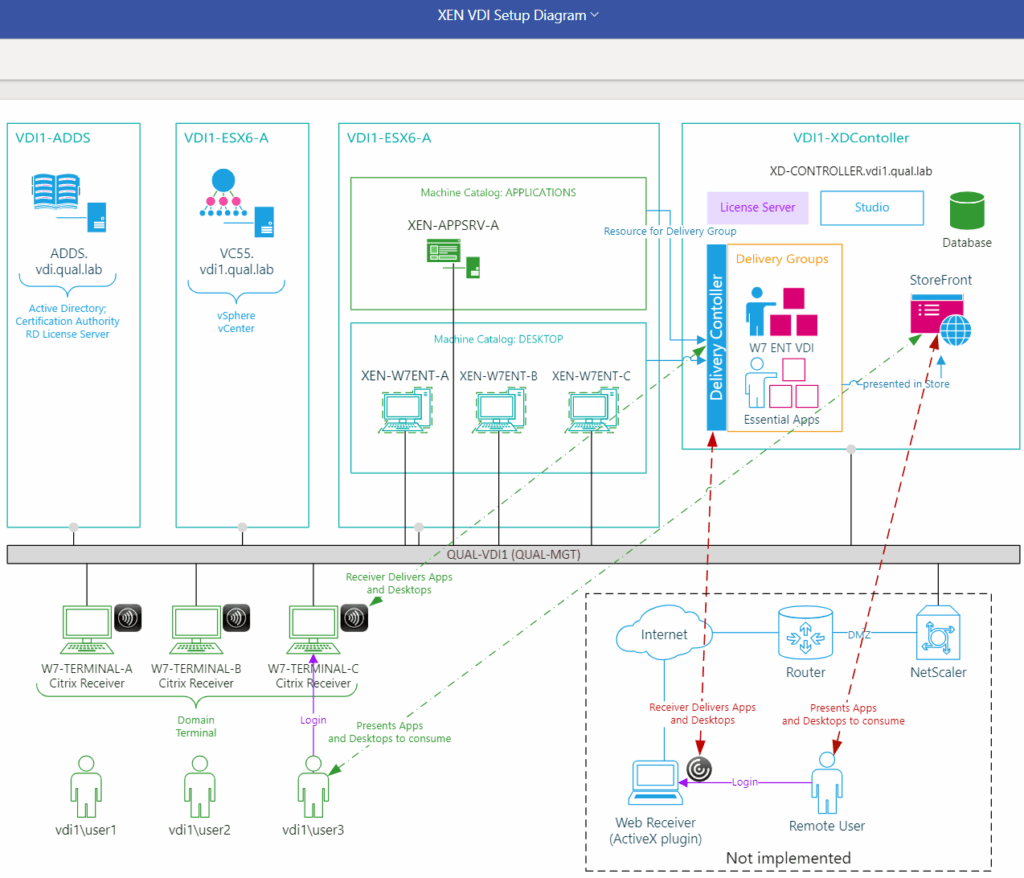Click the License Server box
The image size is (1024, 878).
coord(758,207)
